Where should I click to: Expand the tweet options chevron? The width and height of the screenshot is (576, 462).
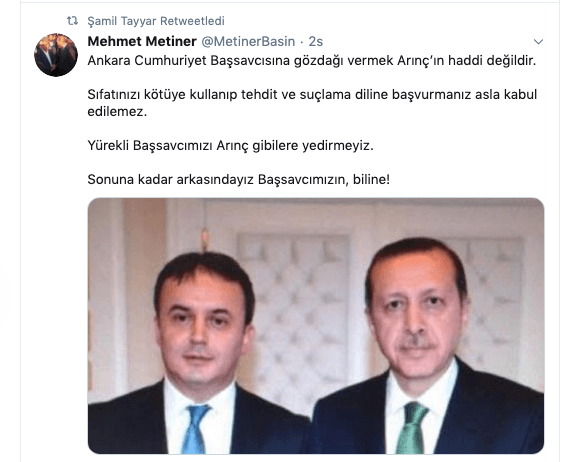click(538, 41)
